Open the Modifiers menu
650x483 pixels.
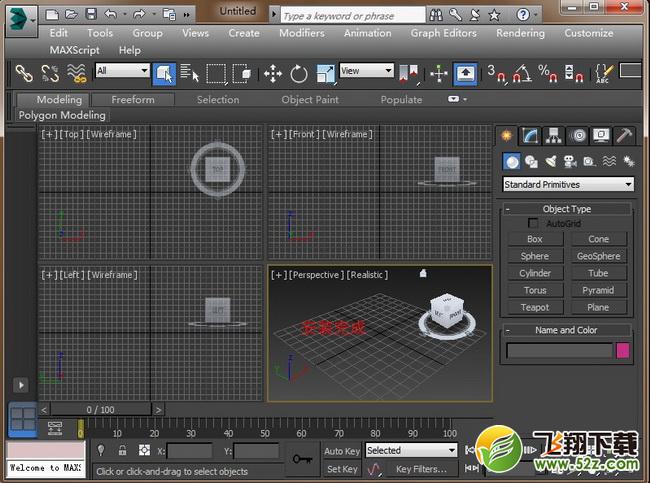tap(302, 33)
